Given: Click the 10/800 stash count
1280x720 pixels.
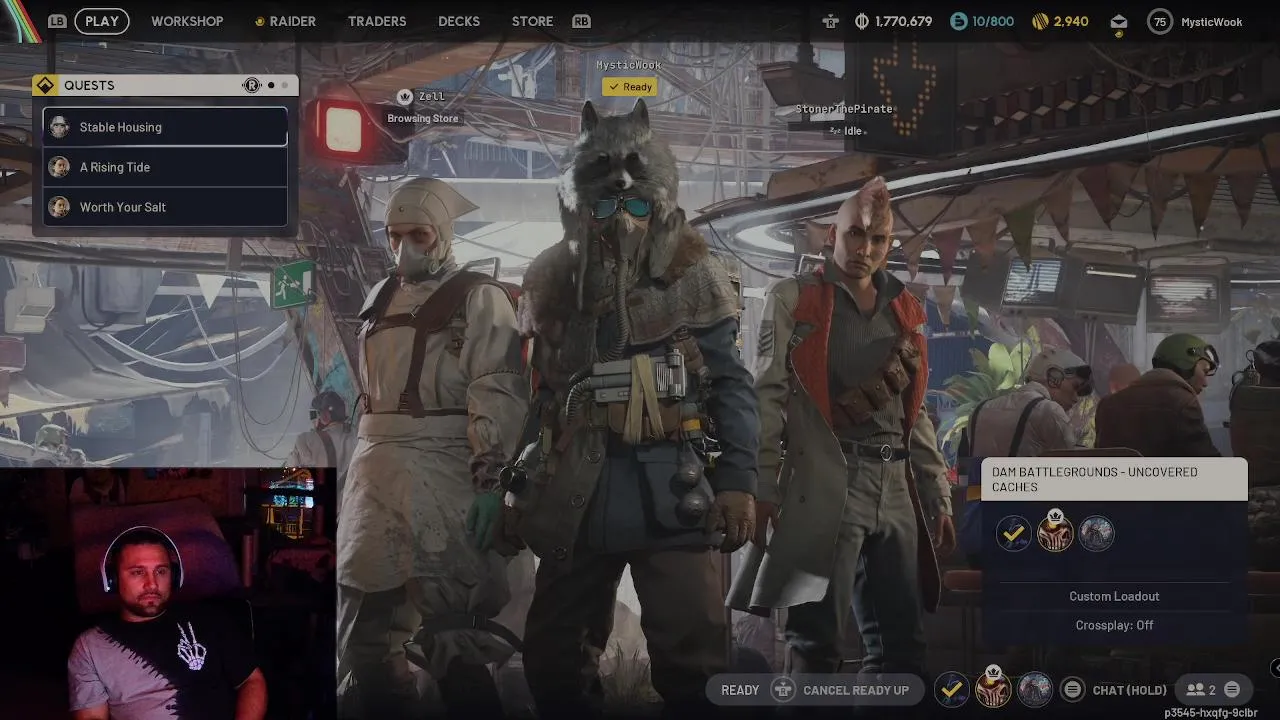Looking at the screenshot, I should coord(993,21).
